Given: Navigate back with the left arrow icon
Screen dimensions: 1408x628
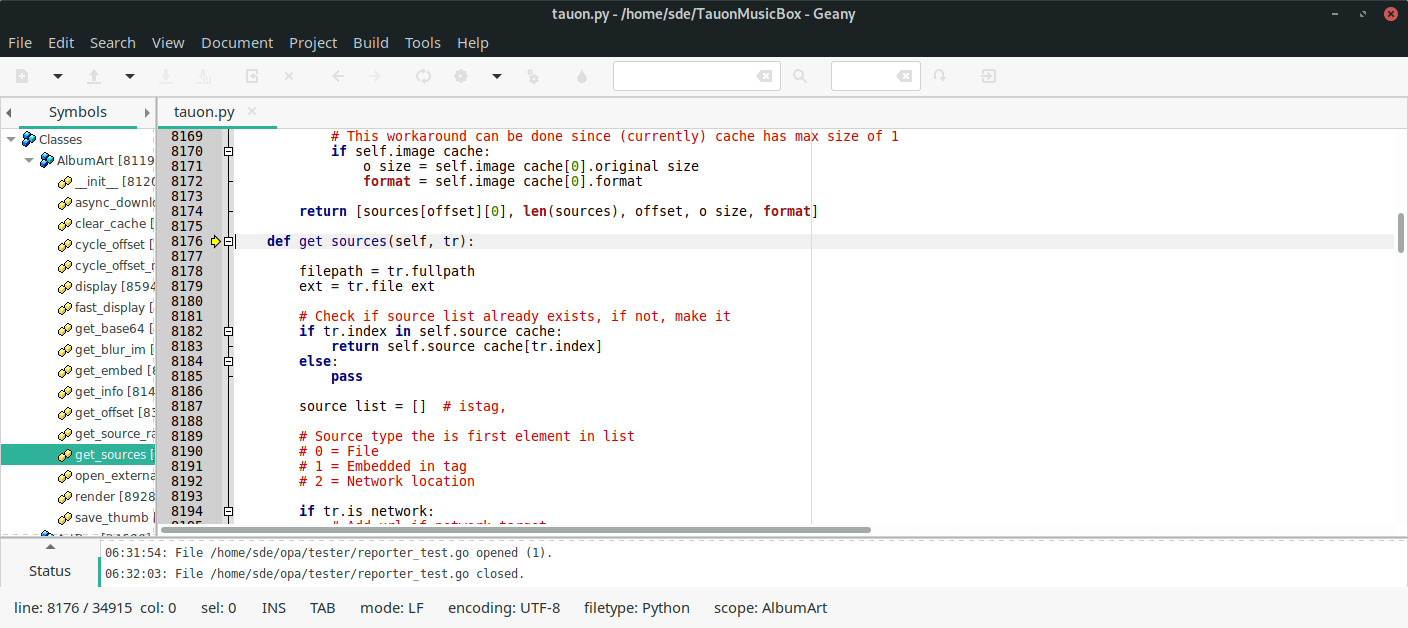Looking at the screenshot, I should (x=337, y=75).
